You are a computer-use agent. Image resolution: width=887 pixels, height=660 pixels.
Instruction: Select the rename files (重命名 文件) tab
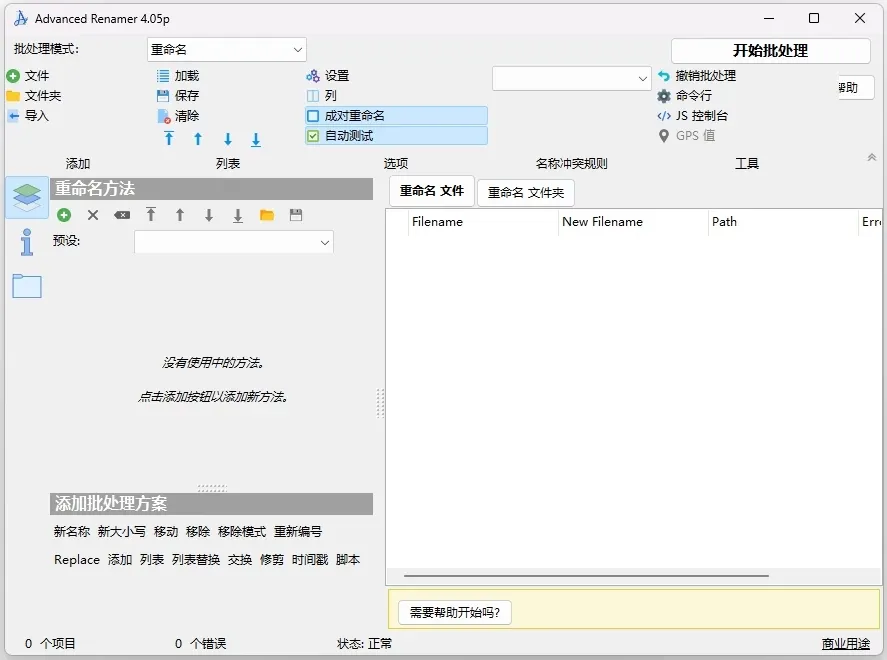(x=430, y=192)
